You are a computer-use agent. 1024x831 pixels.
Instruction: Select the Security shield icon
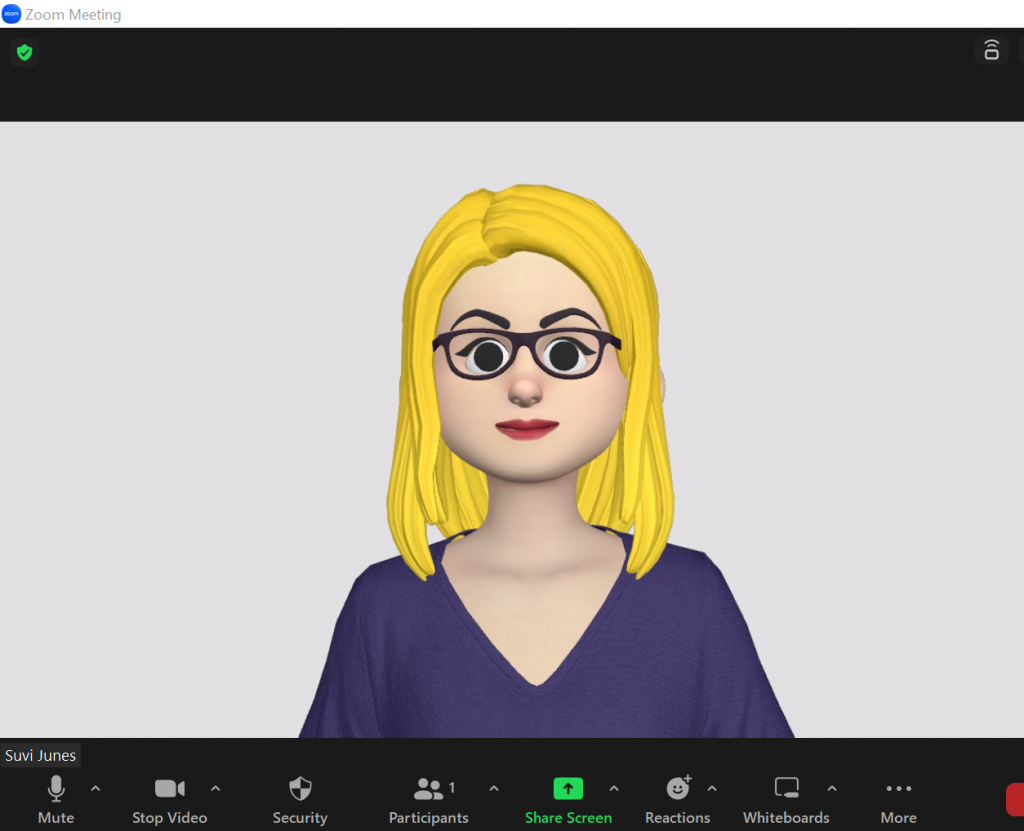click(x=299, y=789)
